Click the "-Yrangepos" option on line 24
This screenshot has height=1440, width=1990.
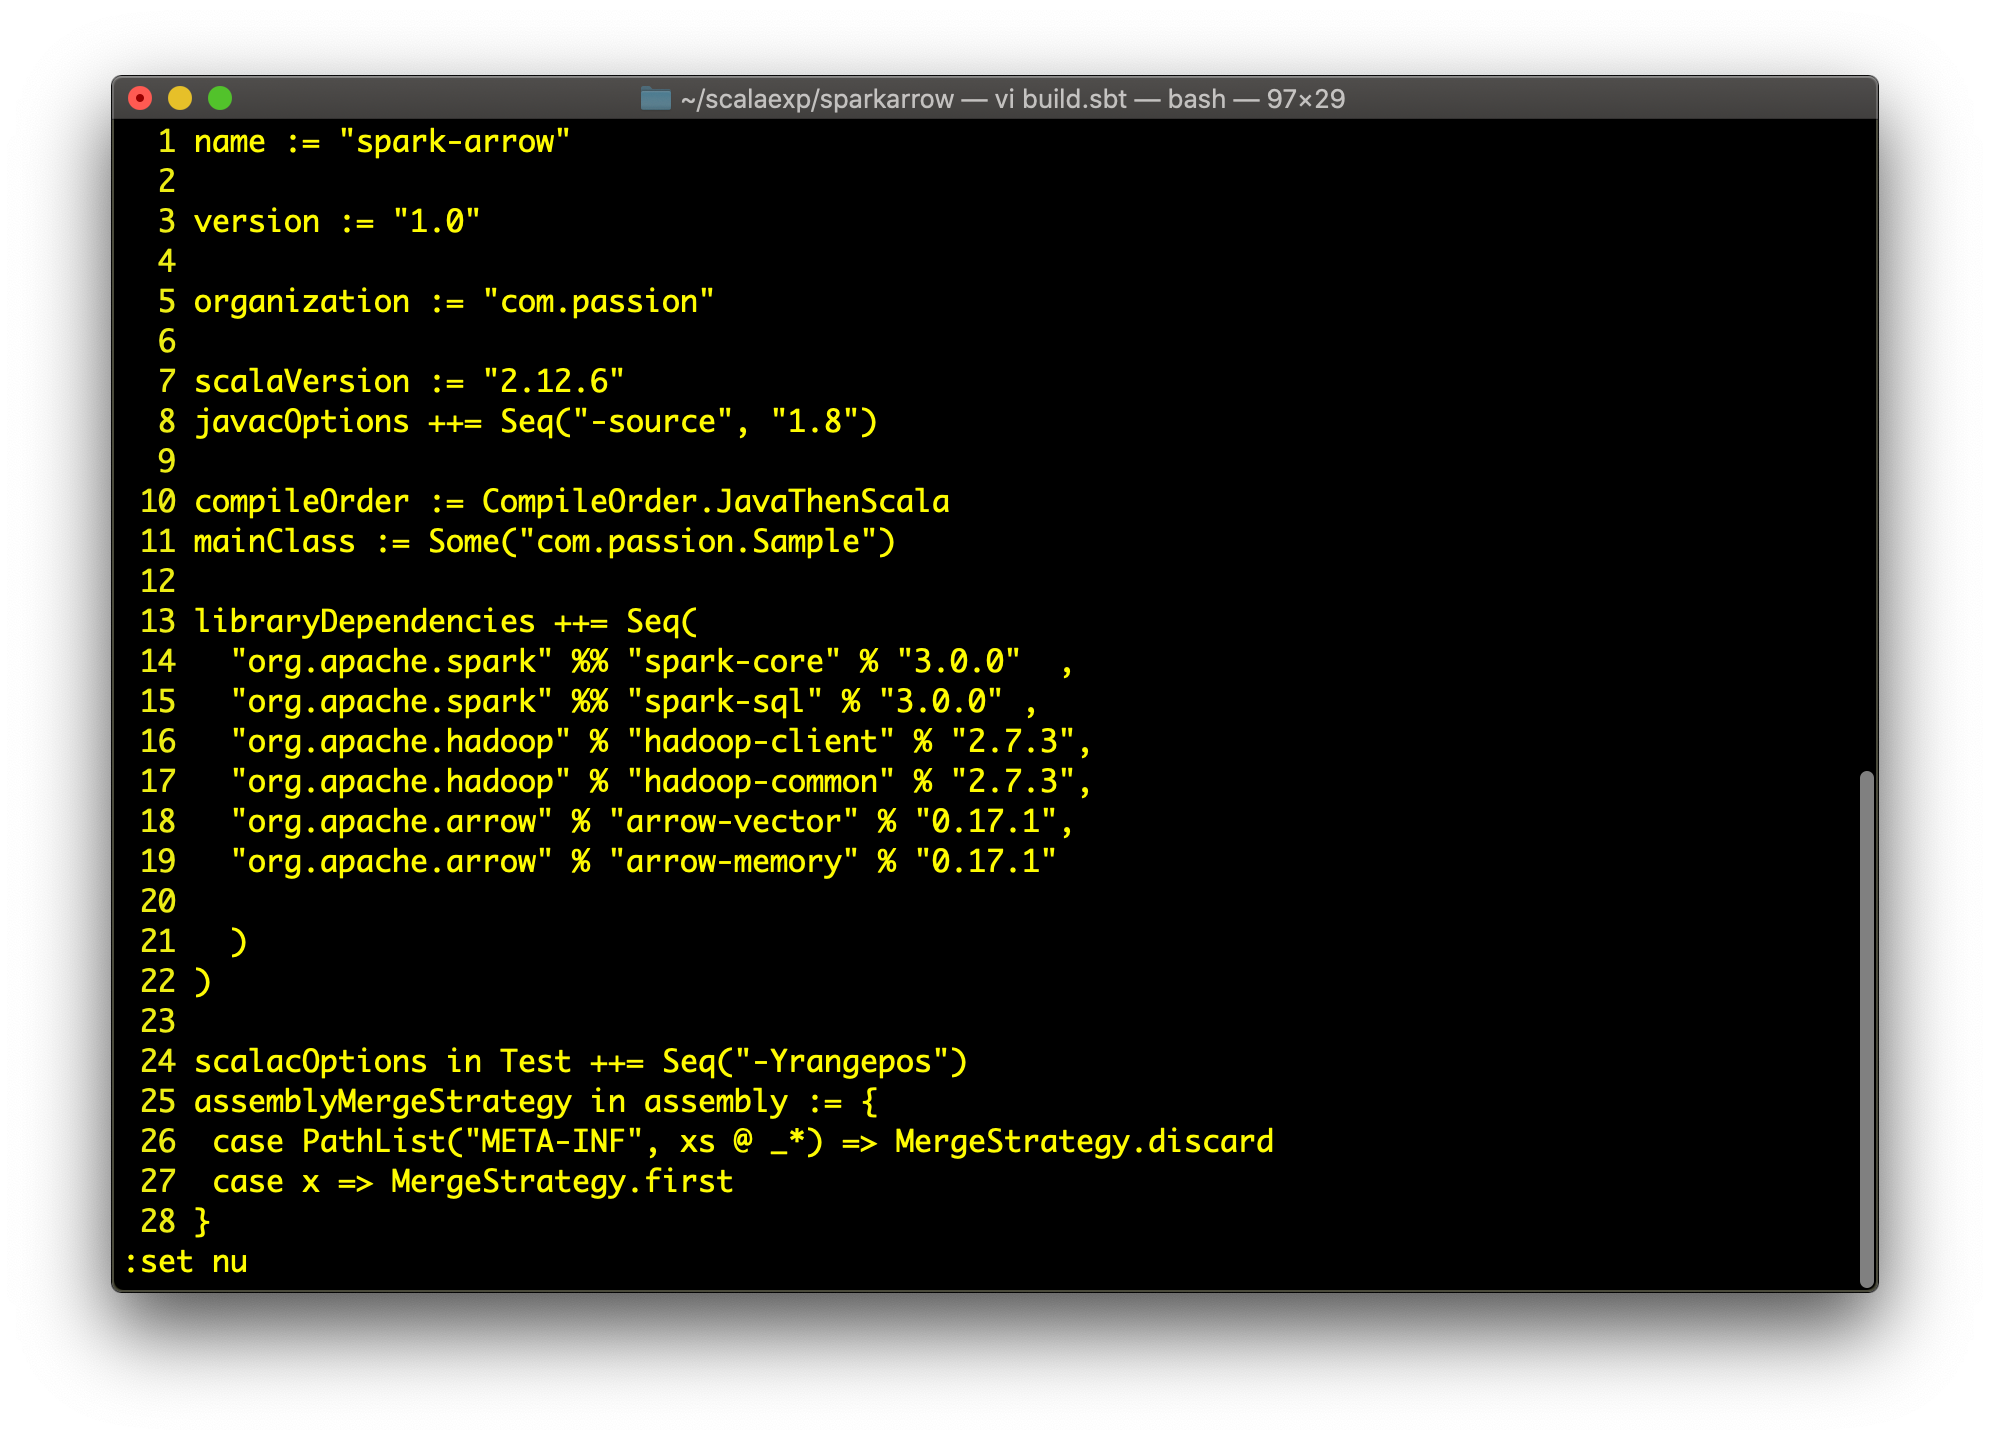[841, 1062]
